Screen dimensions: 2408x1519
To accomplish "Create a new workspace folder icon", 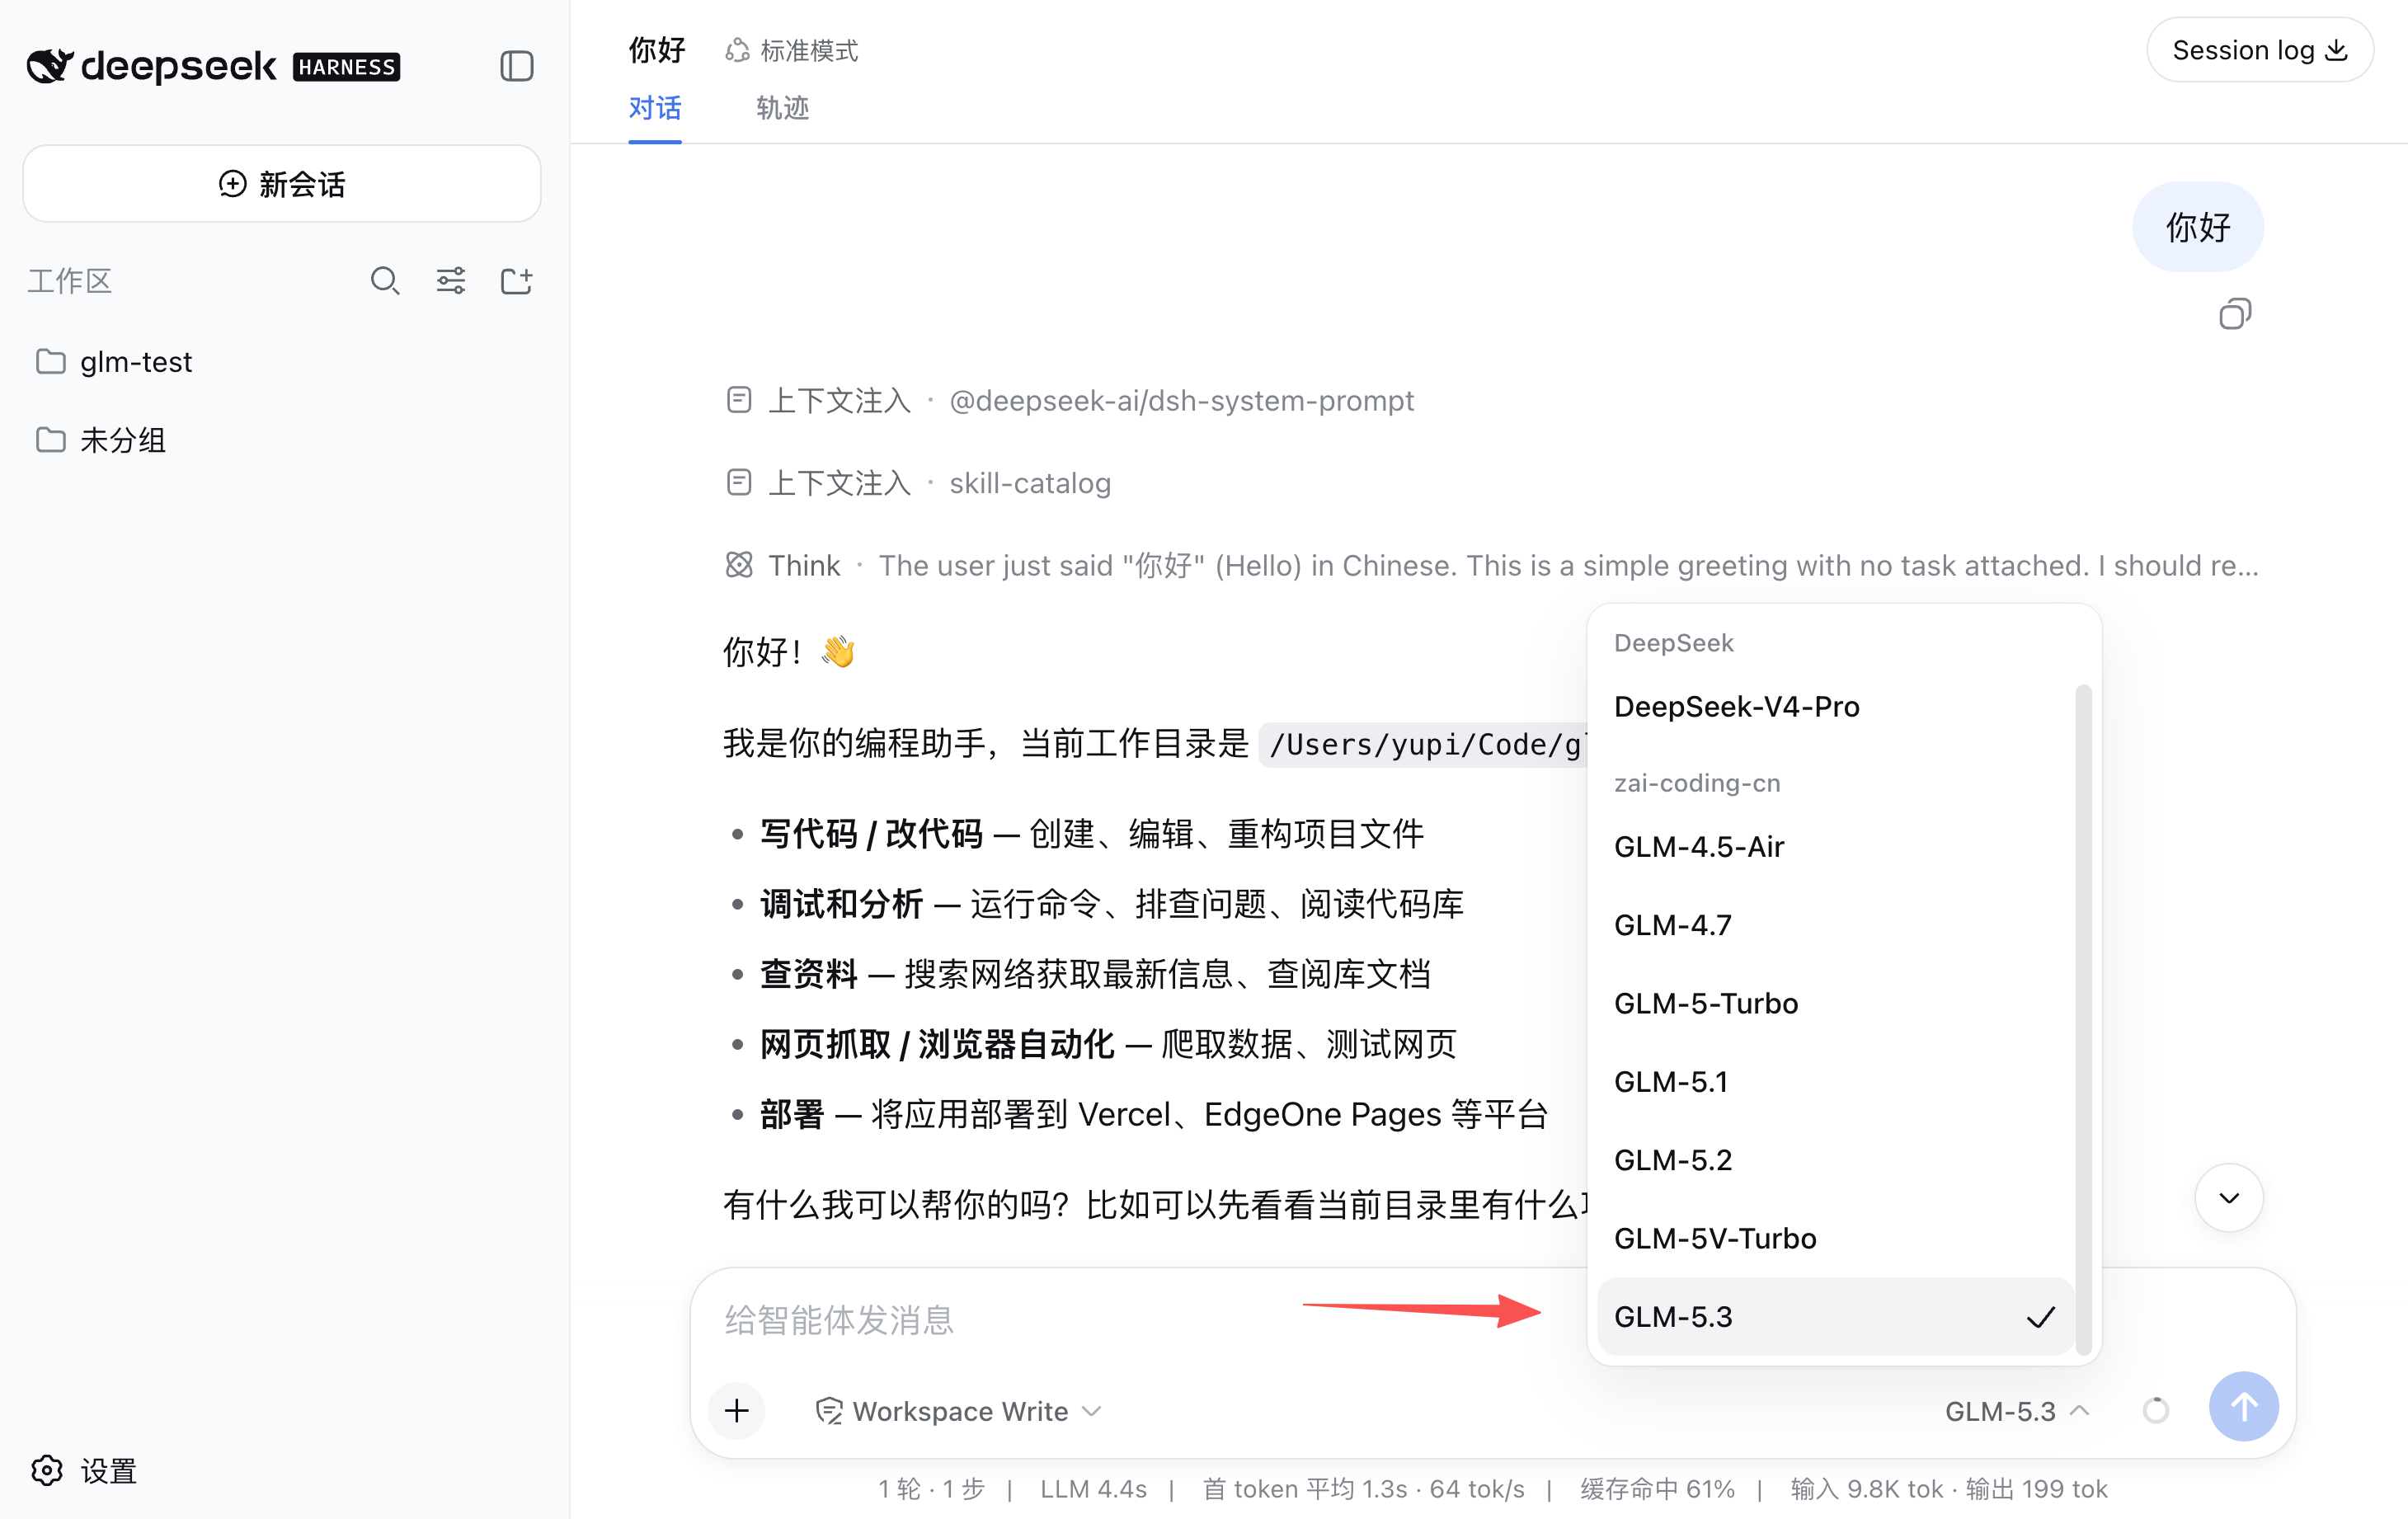I will tap(516, 281).
